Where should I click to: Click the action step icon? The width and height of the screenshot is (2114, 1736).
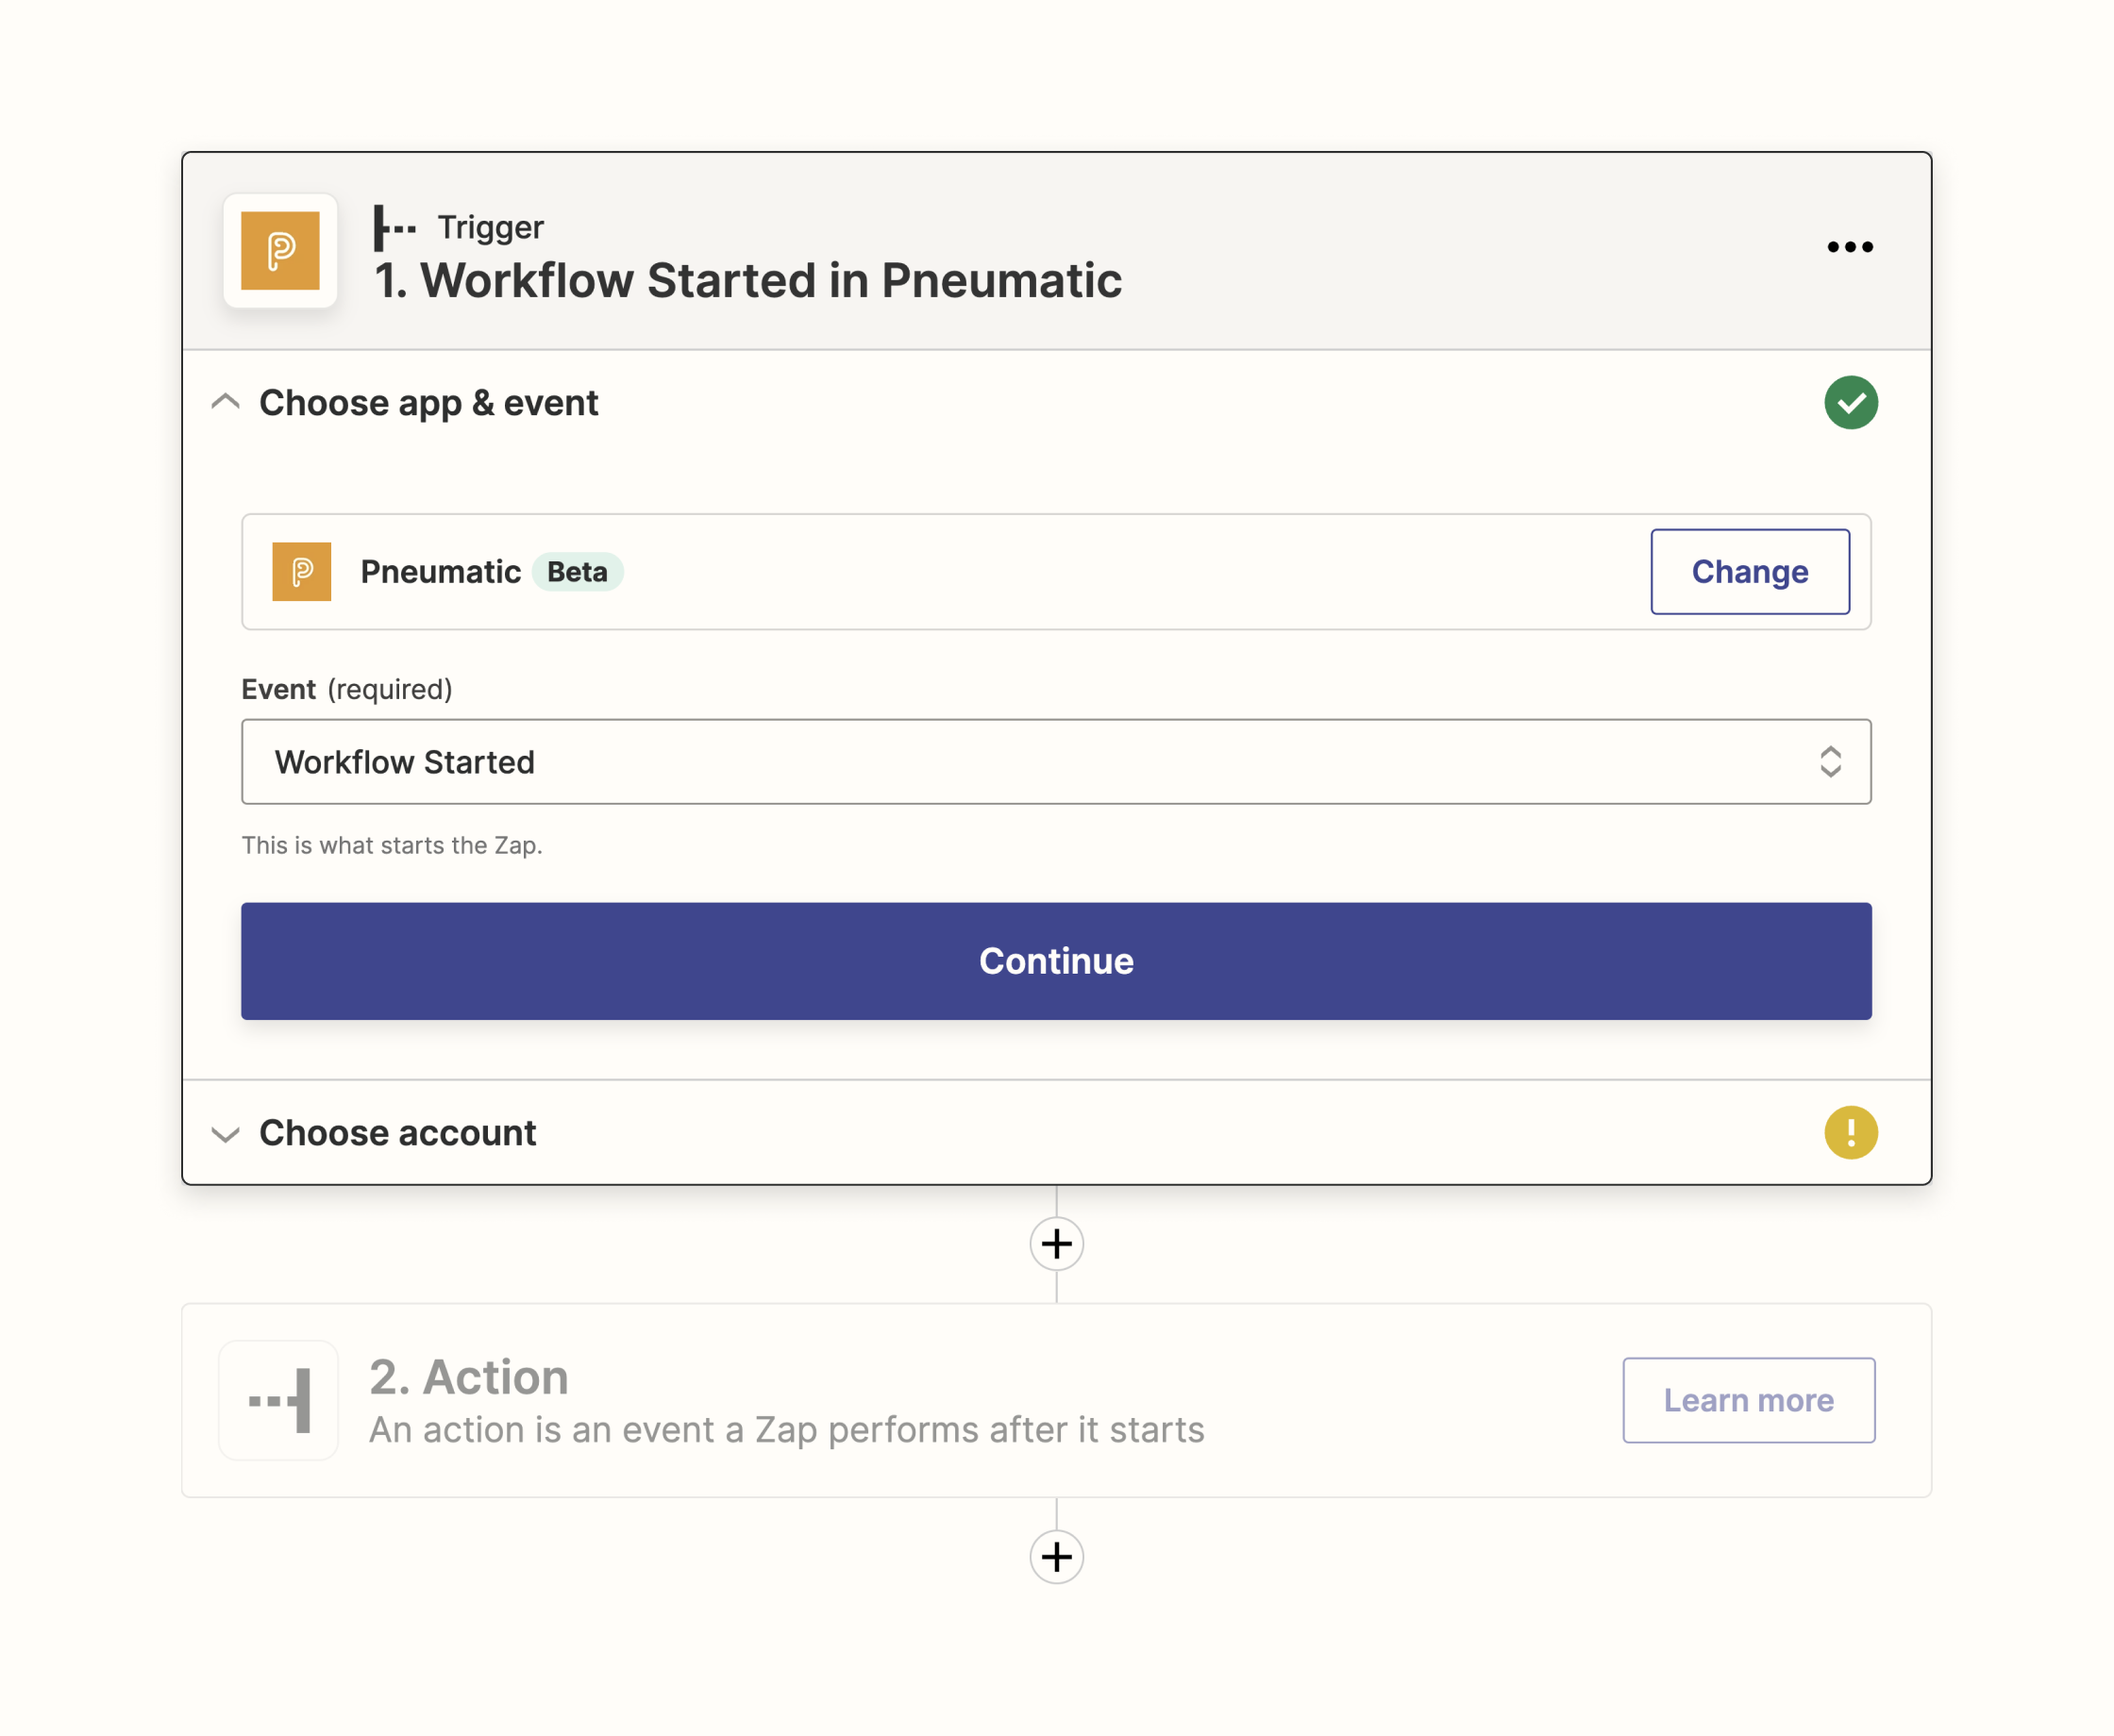[281, 1399]
